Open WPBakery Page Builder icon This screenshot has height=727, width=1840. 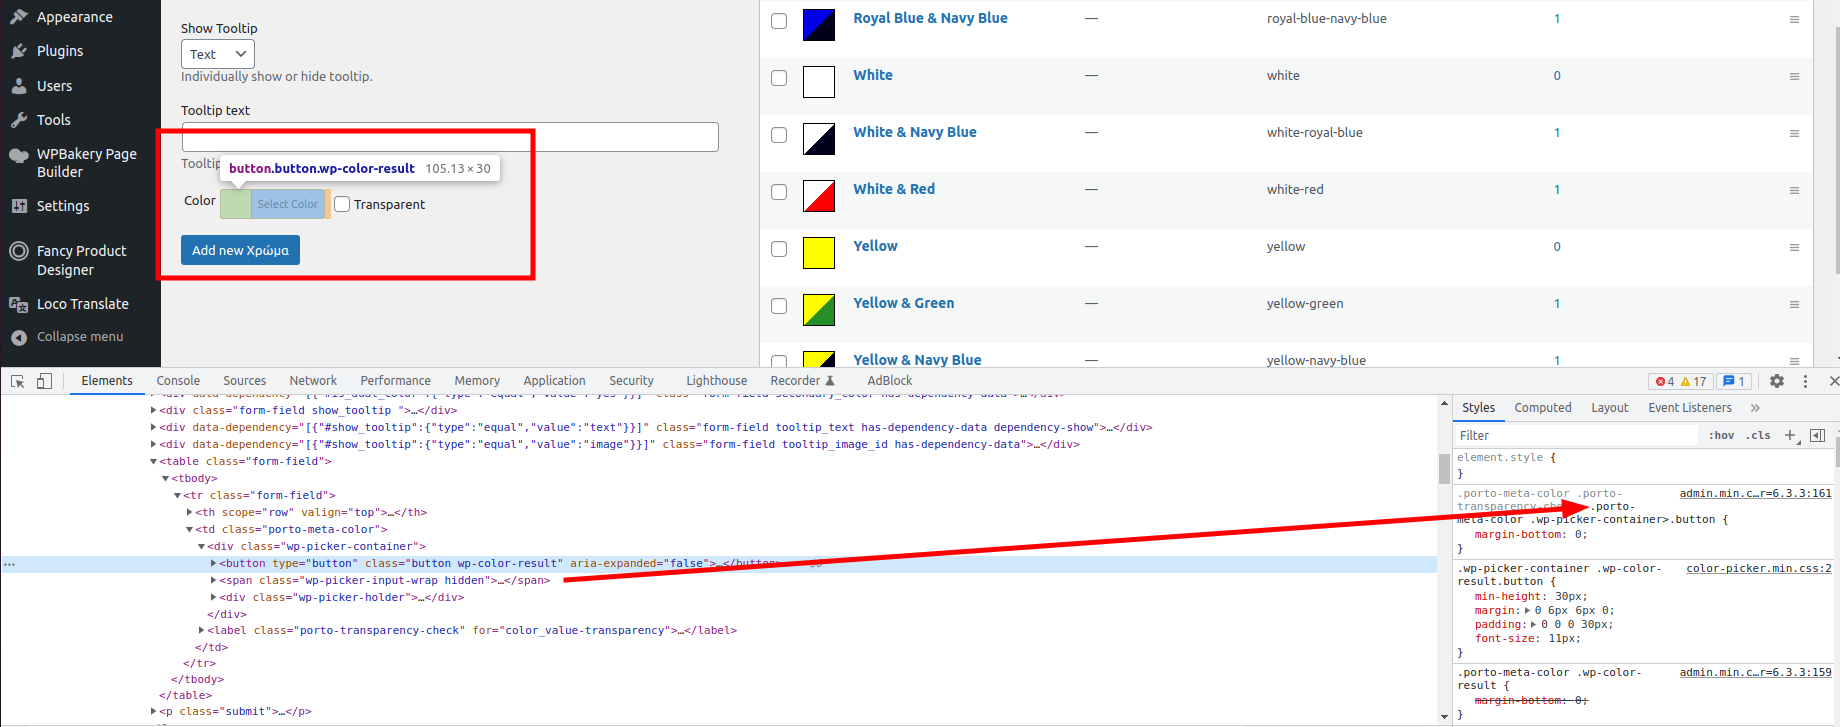(19, 155)
